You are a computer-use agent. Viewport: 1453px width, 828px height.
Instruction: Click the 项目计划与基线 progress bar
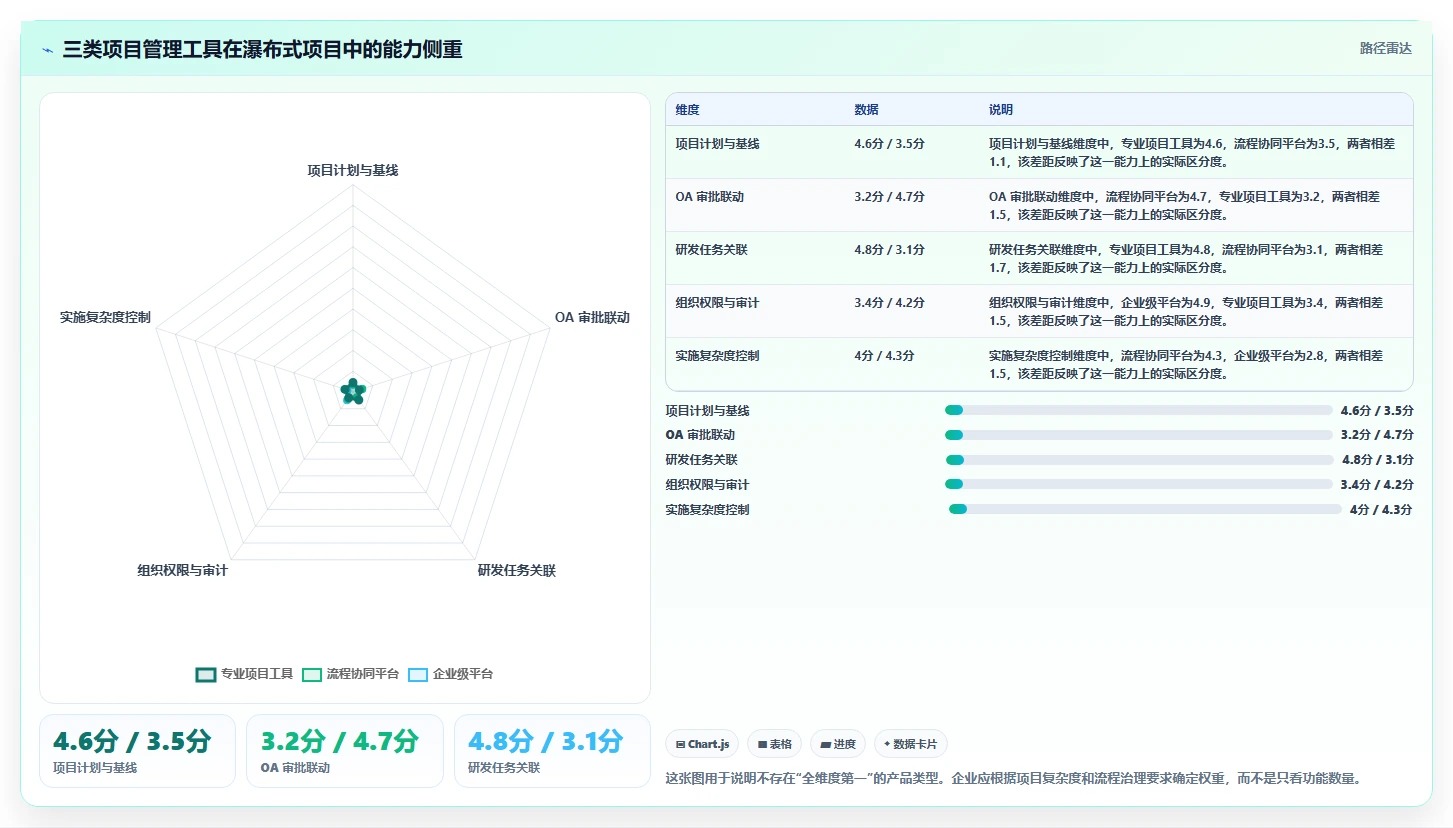click(1138, 410)
